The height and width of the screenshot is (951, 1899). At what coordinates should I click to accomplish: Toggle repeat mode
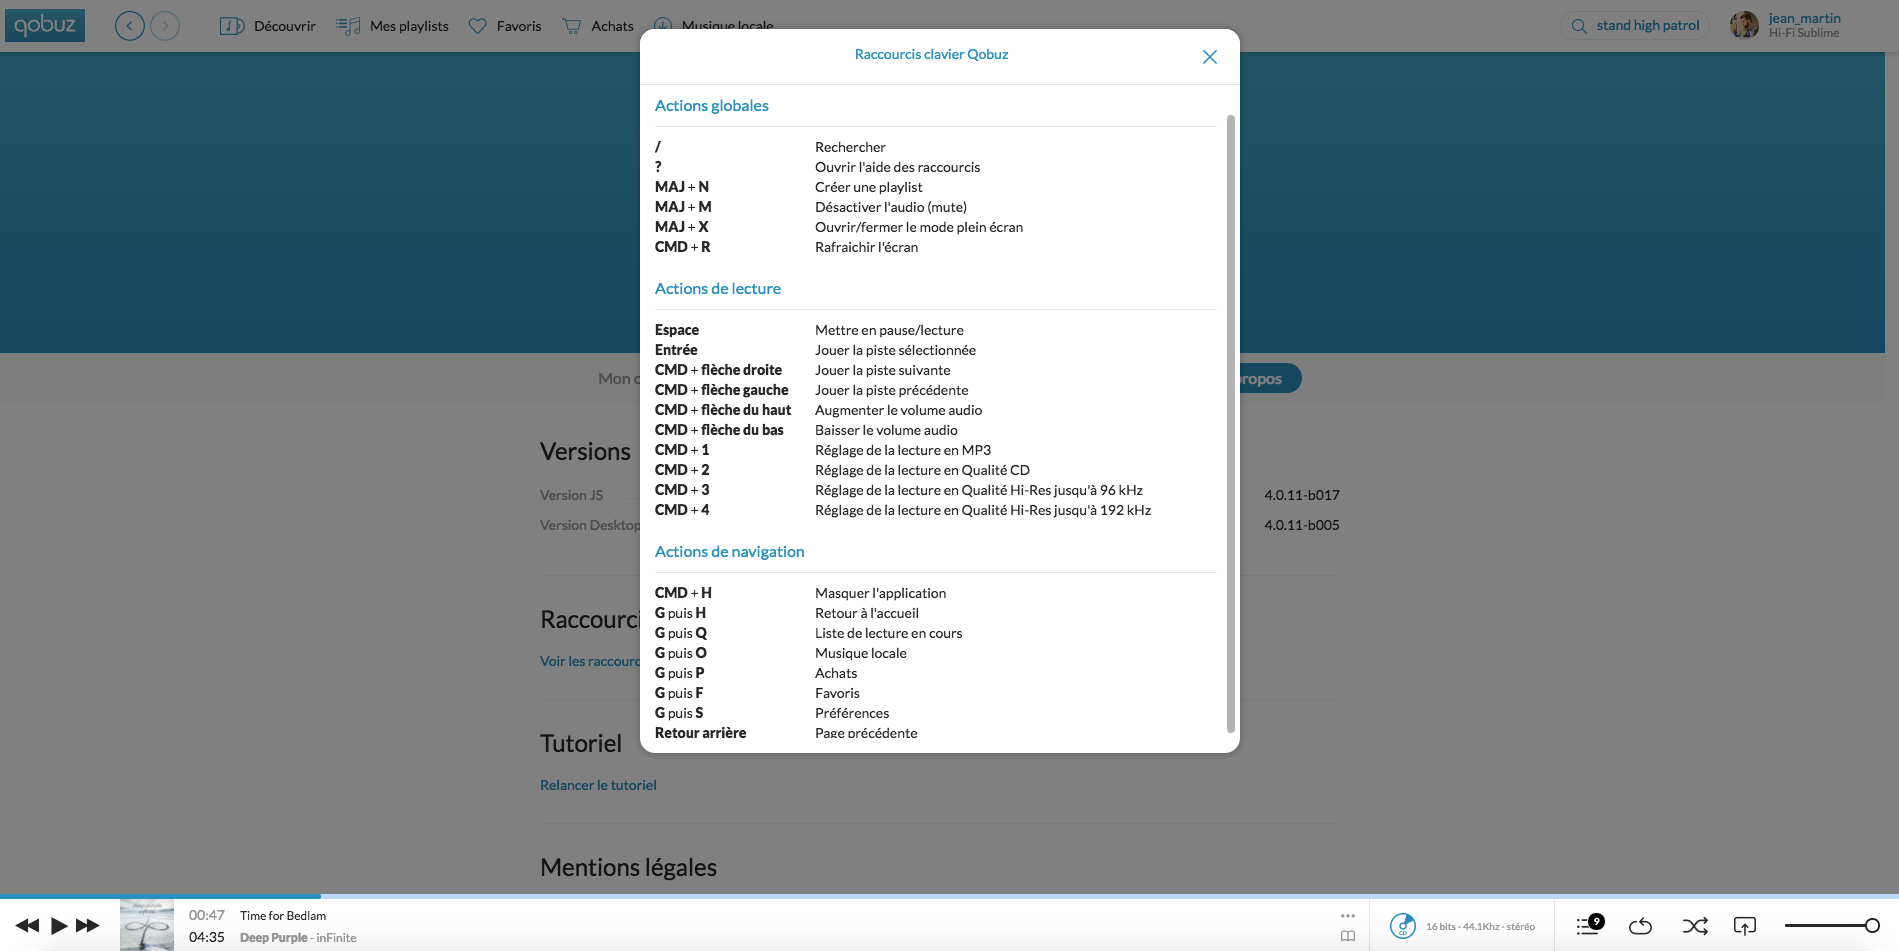pyautogui.click(x=1641, y=926)
